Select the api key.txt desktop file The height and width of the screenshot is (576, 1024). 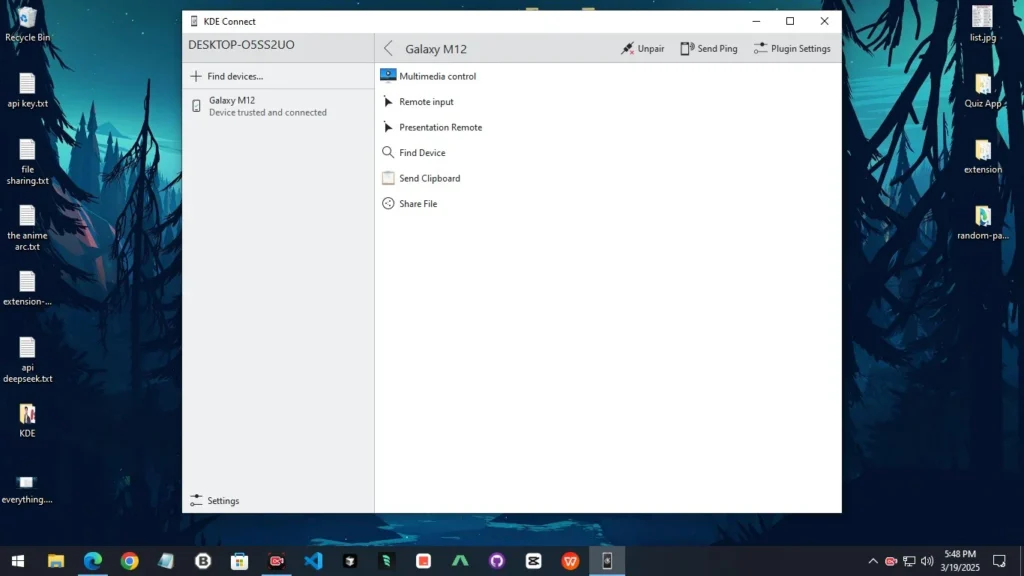point(27,91)
